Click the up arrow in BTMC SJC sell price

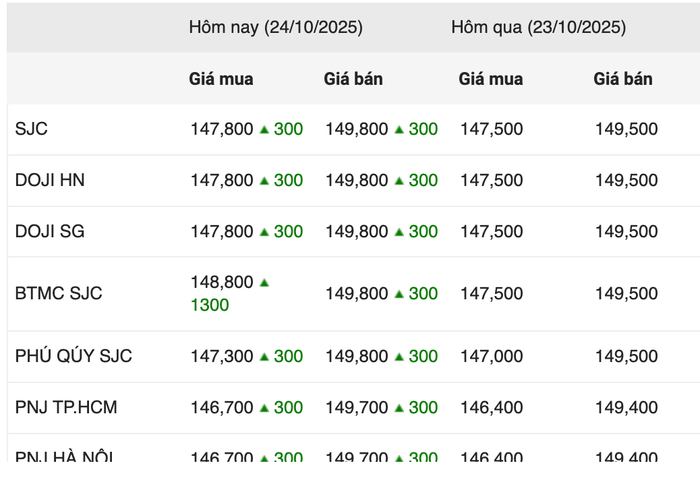point(399,294)
